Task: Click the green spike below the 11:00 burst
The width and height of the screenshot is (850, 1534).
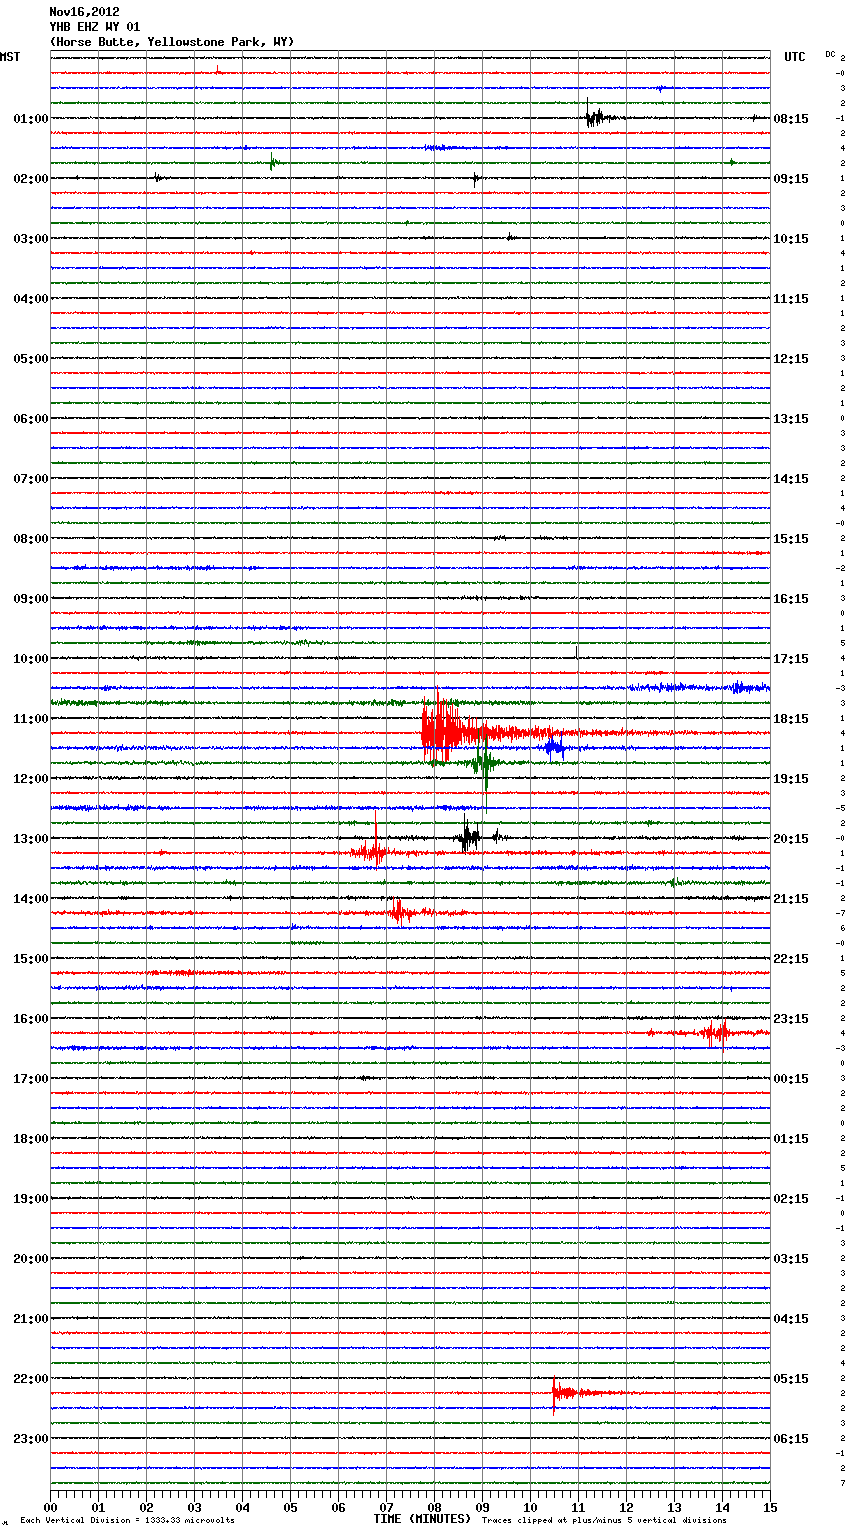Action: (486, 762)
